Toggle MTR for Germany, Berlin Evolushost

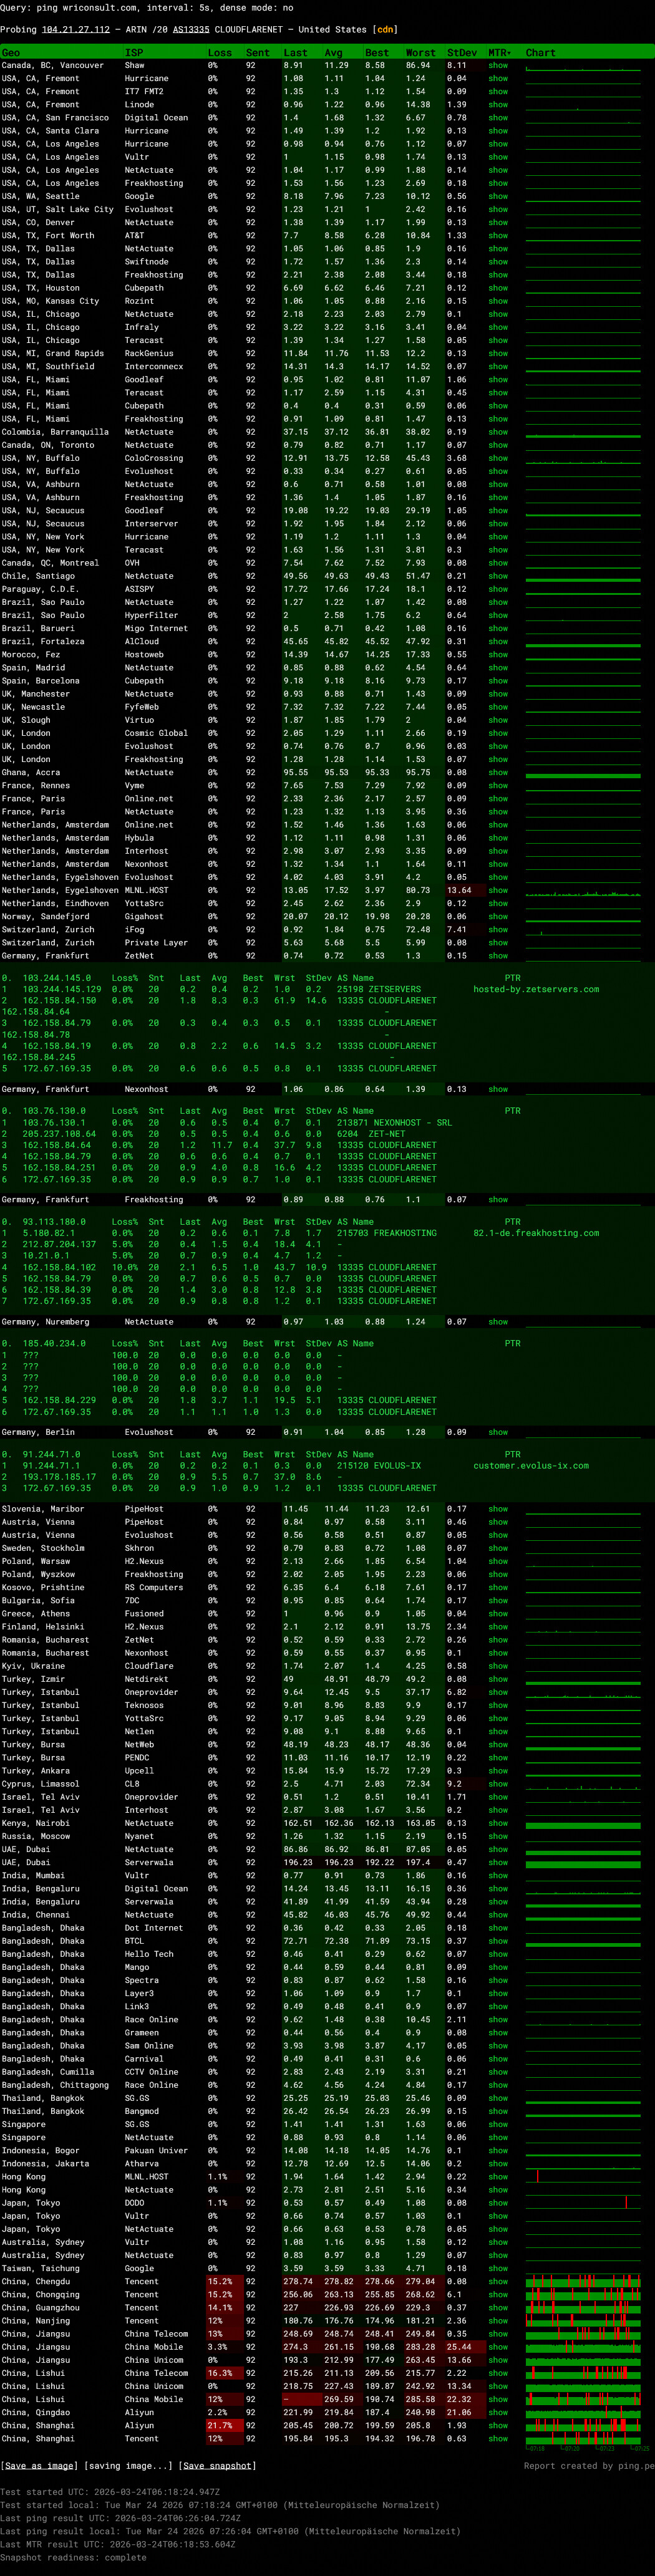pos(497,1433)
